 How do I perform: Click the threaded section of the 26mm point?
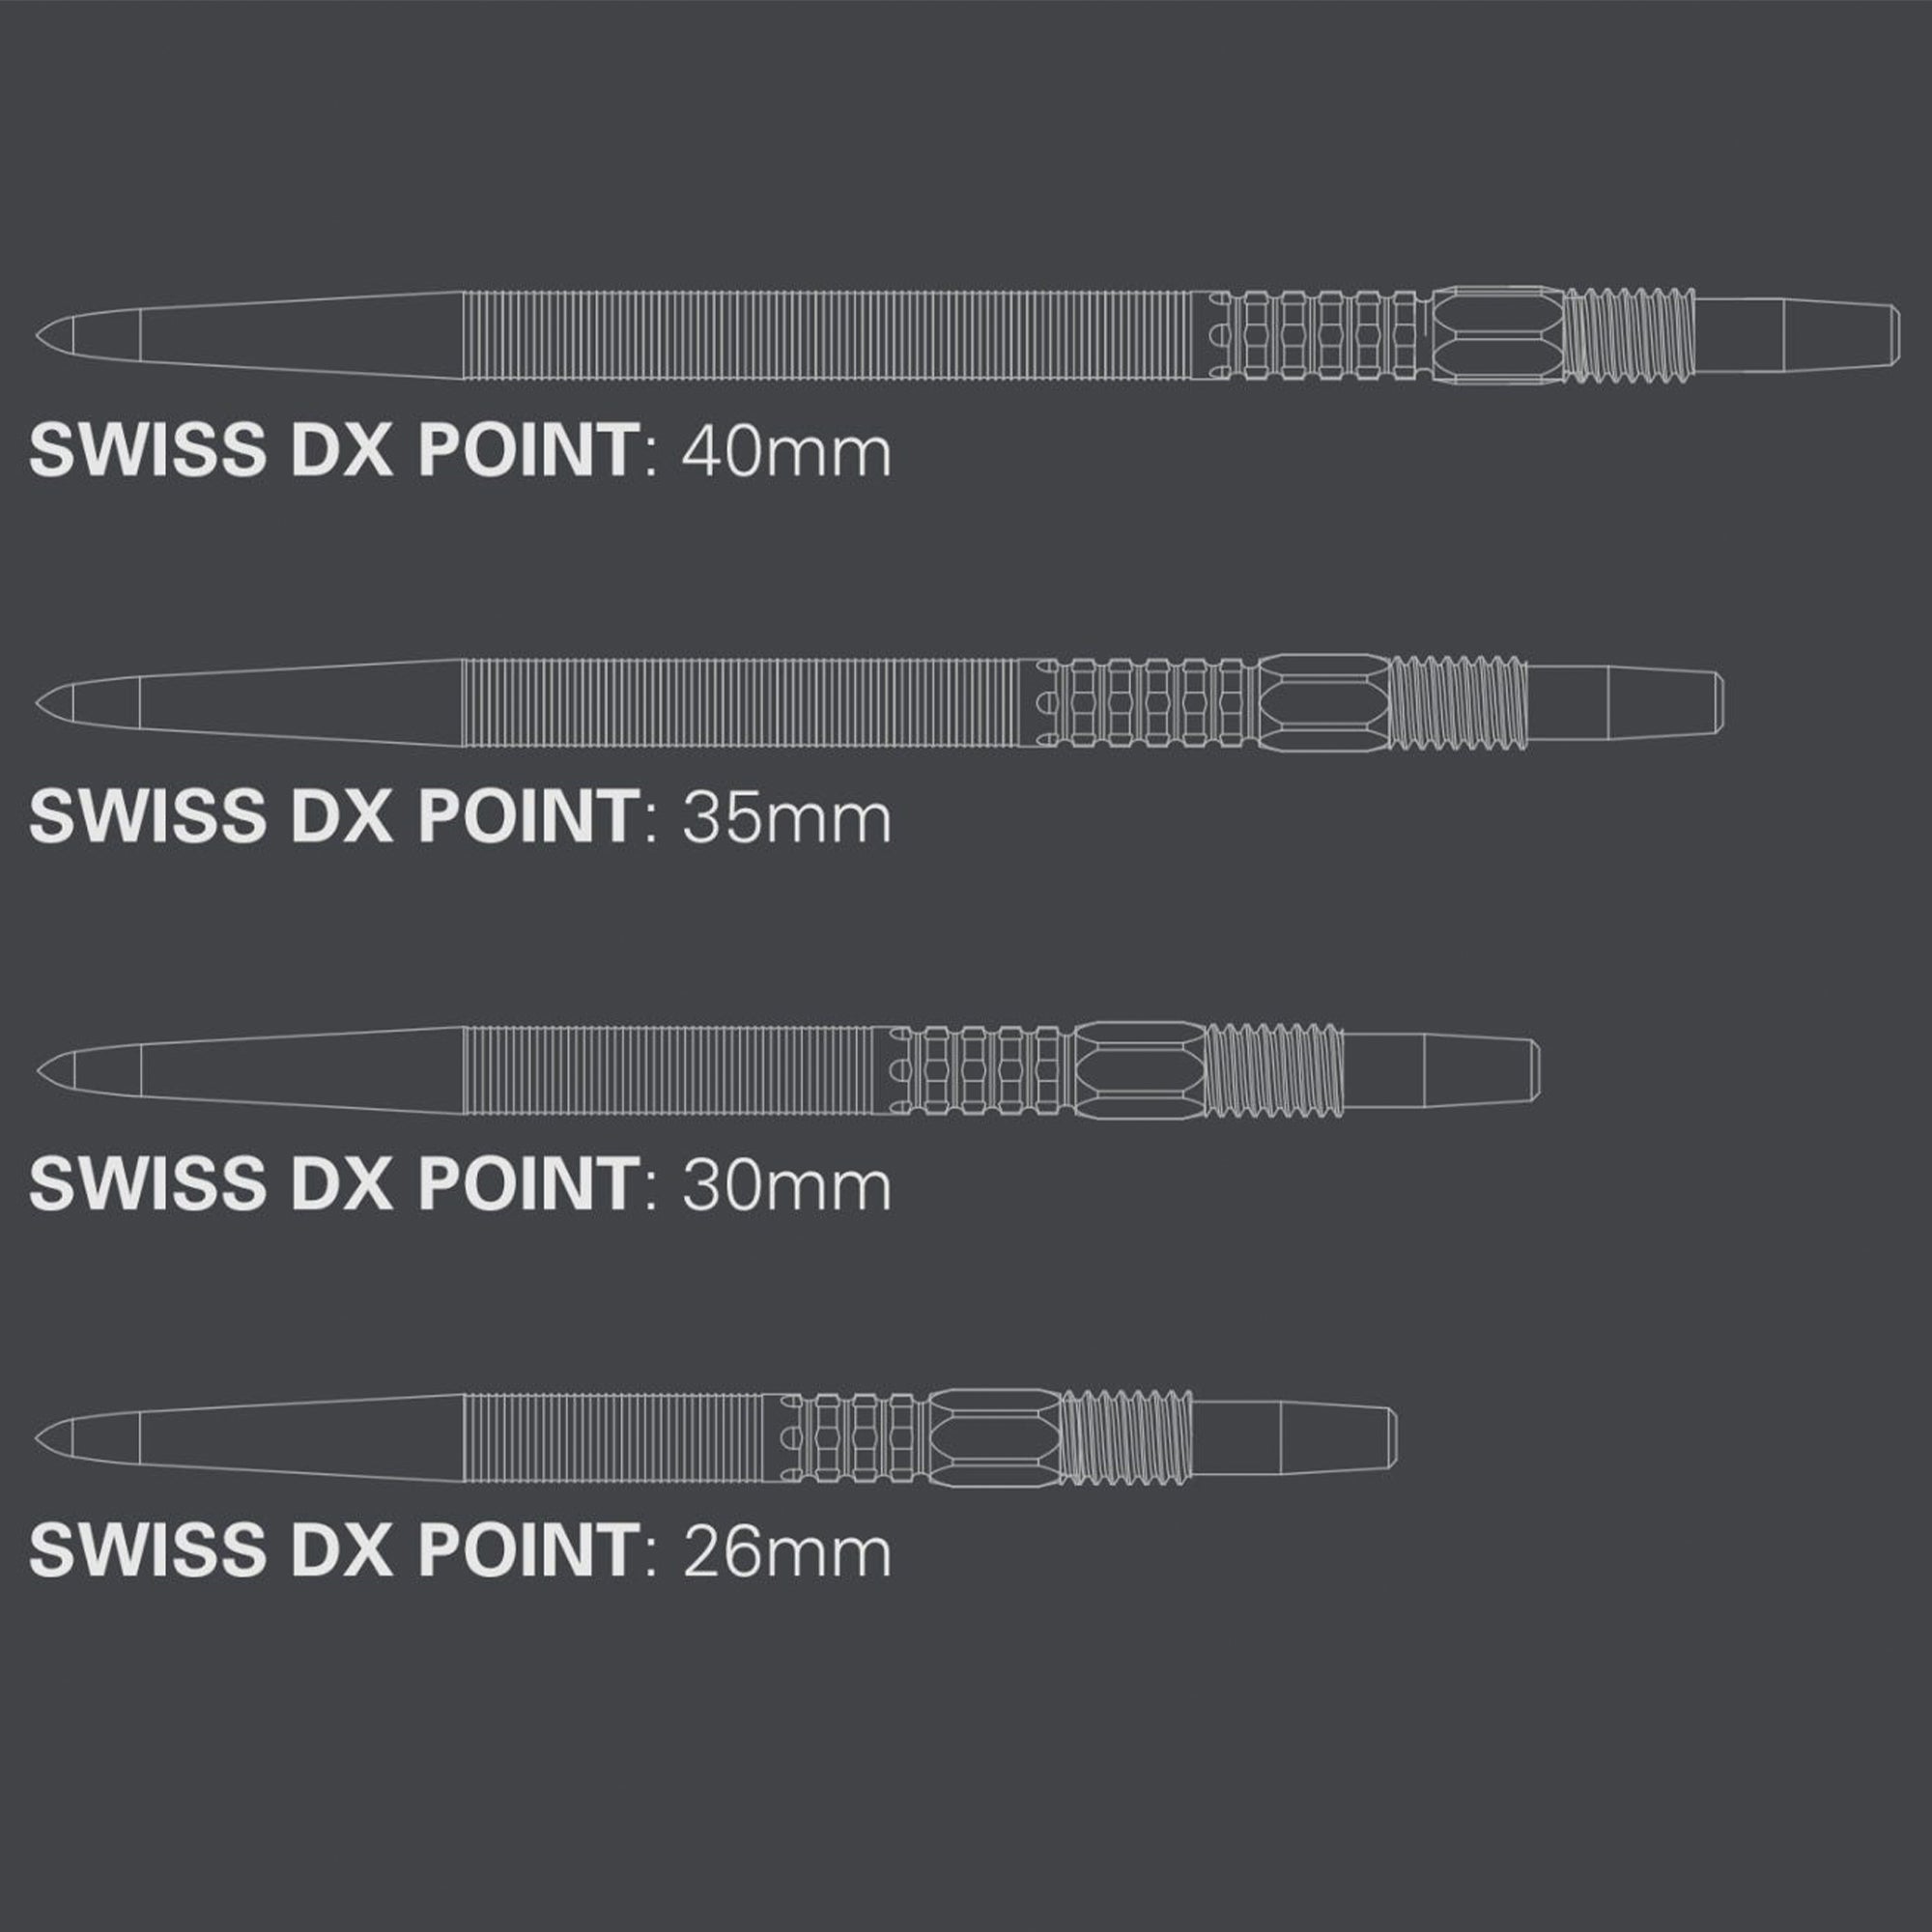(1126, 1437)
